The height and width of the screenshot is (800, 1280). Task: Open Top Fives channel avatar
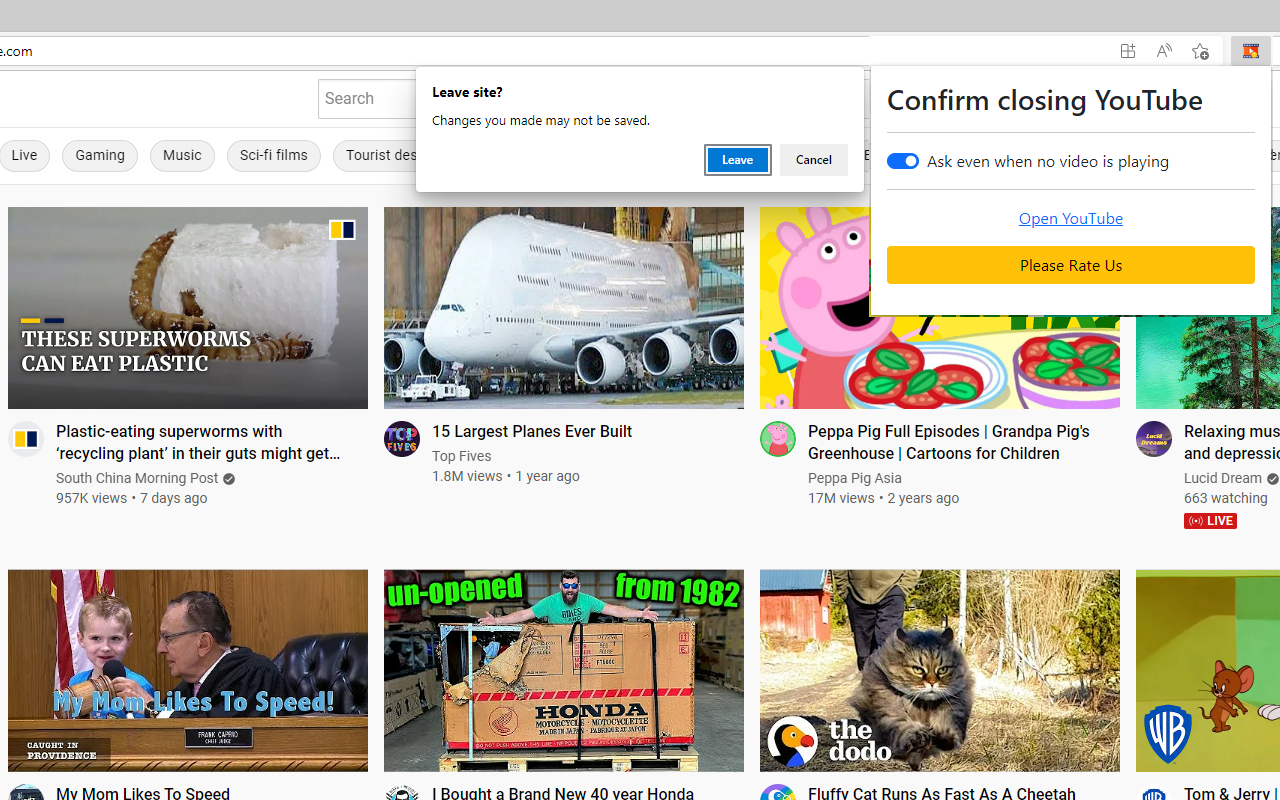coord(402,439)
